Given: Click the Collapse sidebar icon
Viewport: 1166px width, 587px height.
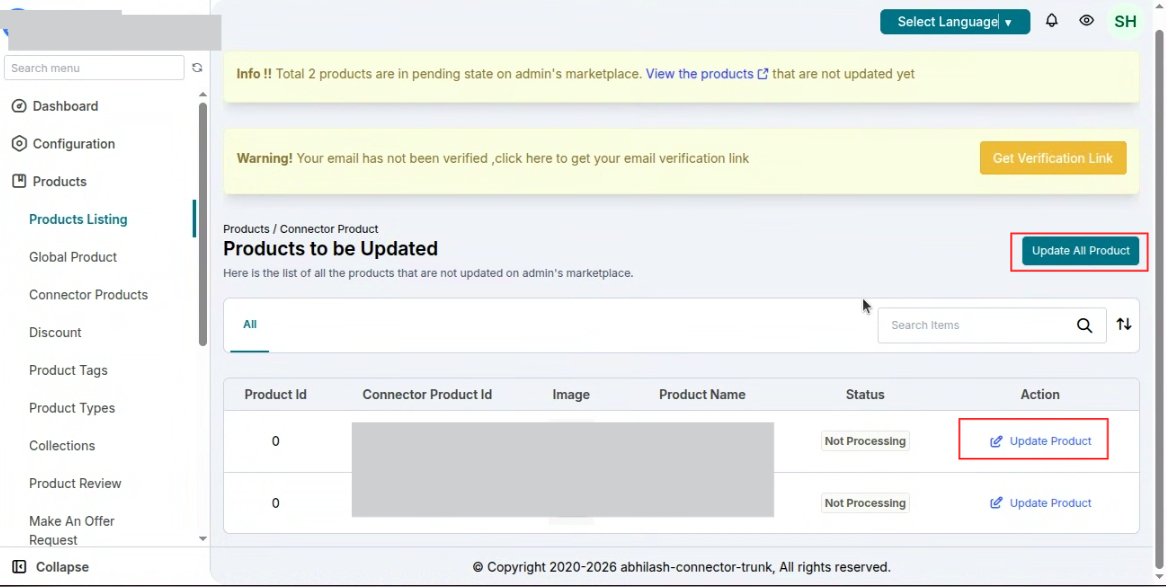Looking at the screenshot, I should point(19,567).
